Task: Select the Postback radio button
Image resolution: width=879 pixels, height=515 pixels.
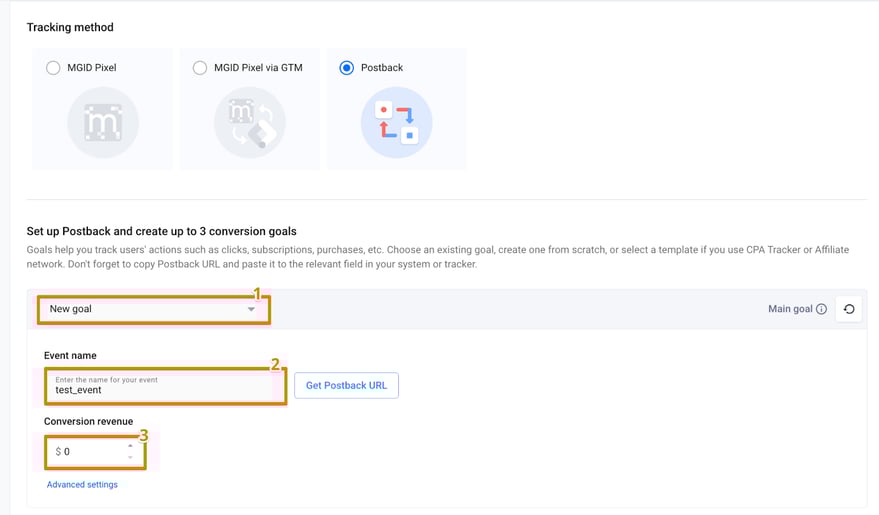Action: [x=347, y=68]
